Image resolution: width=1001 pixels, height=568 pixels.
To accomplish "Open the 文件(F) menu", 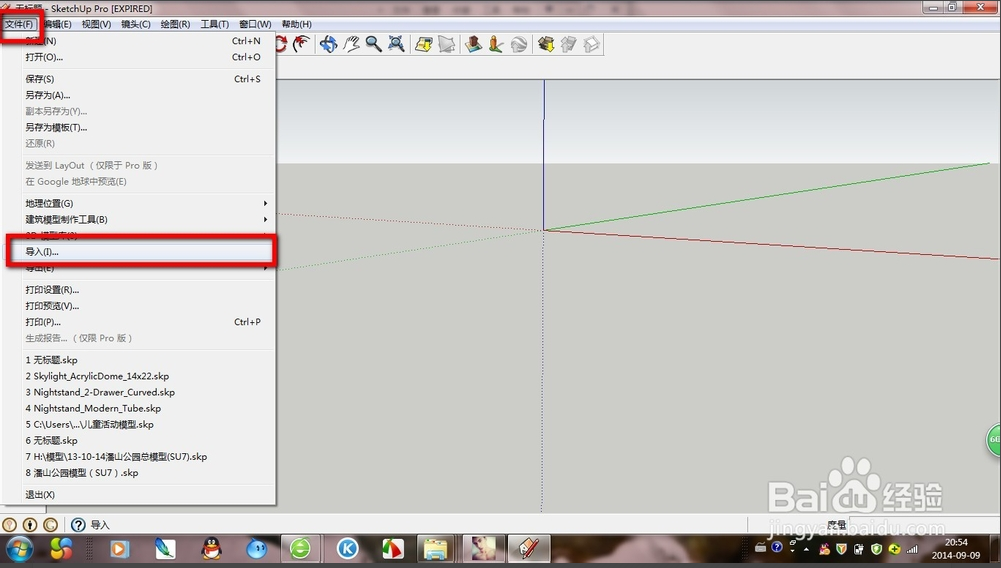I will (19, 24).
